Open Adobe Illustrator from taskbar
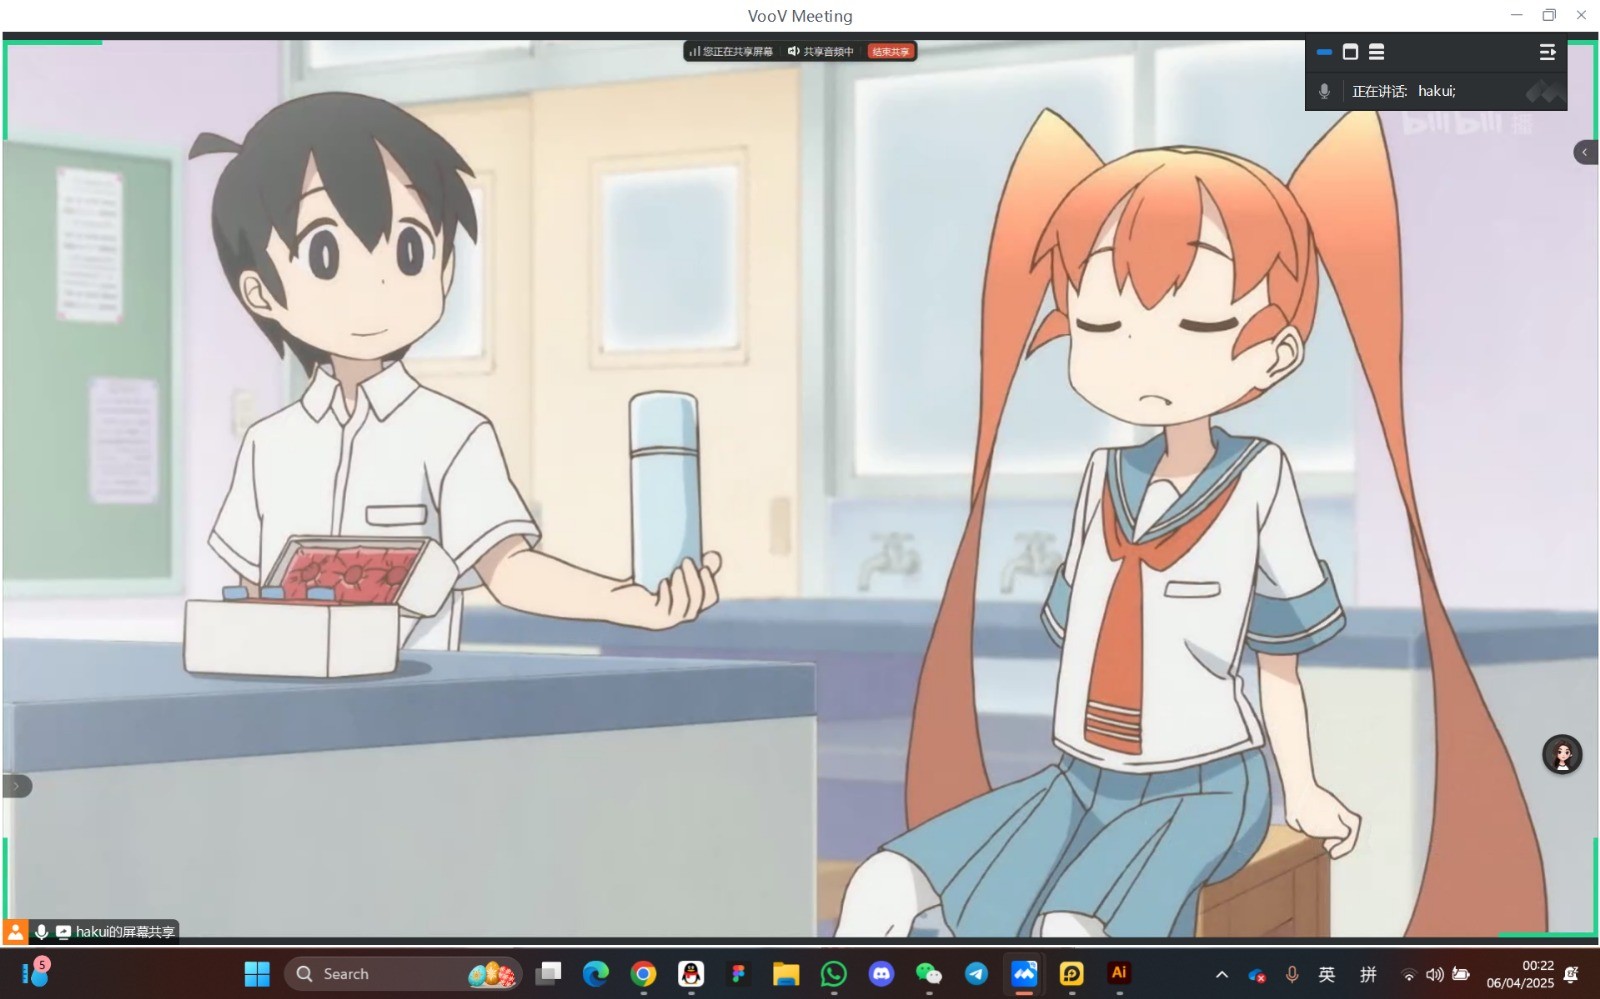This screenshot has height=999, width=1600. click(1119, 974)
